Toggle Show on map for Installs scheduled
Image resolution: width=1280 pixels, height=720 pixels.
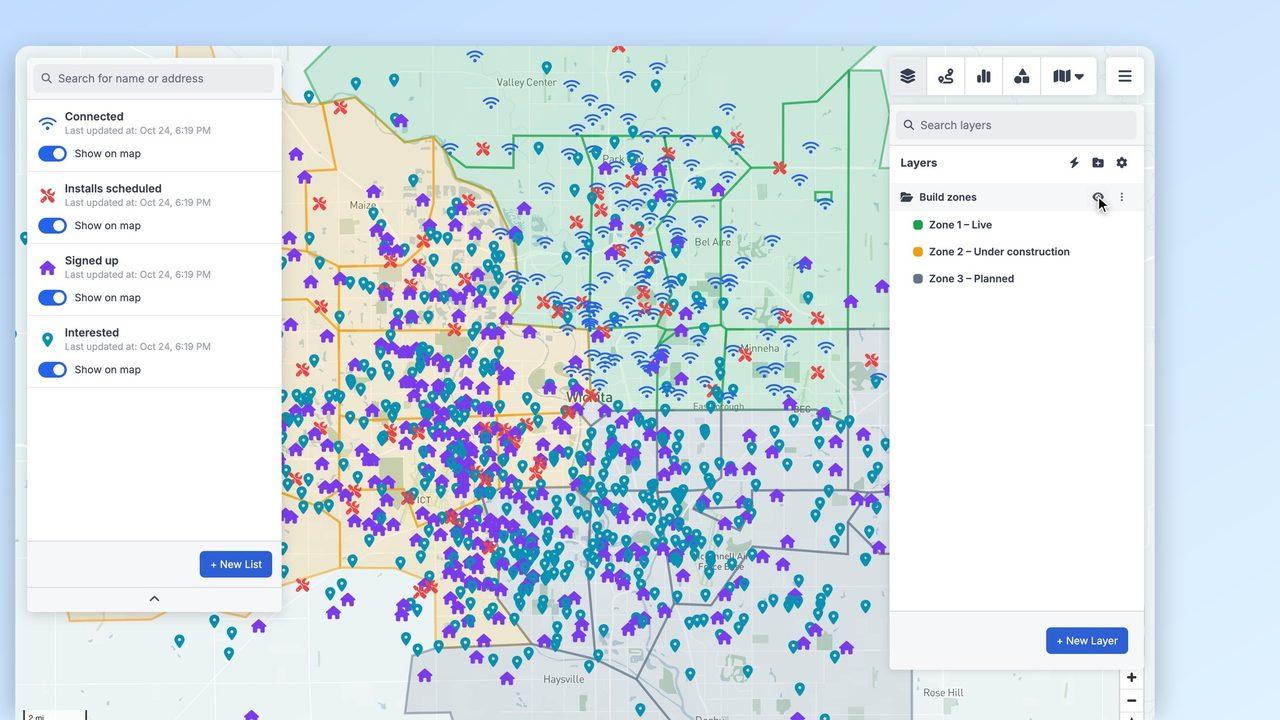coord(52,226)
